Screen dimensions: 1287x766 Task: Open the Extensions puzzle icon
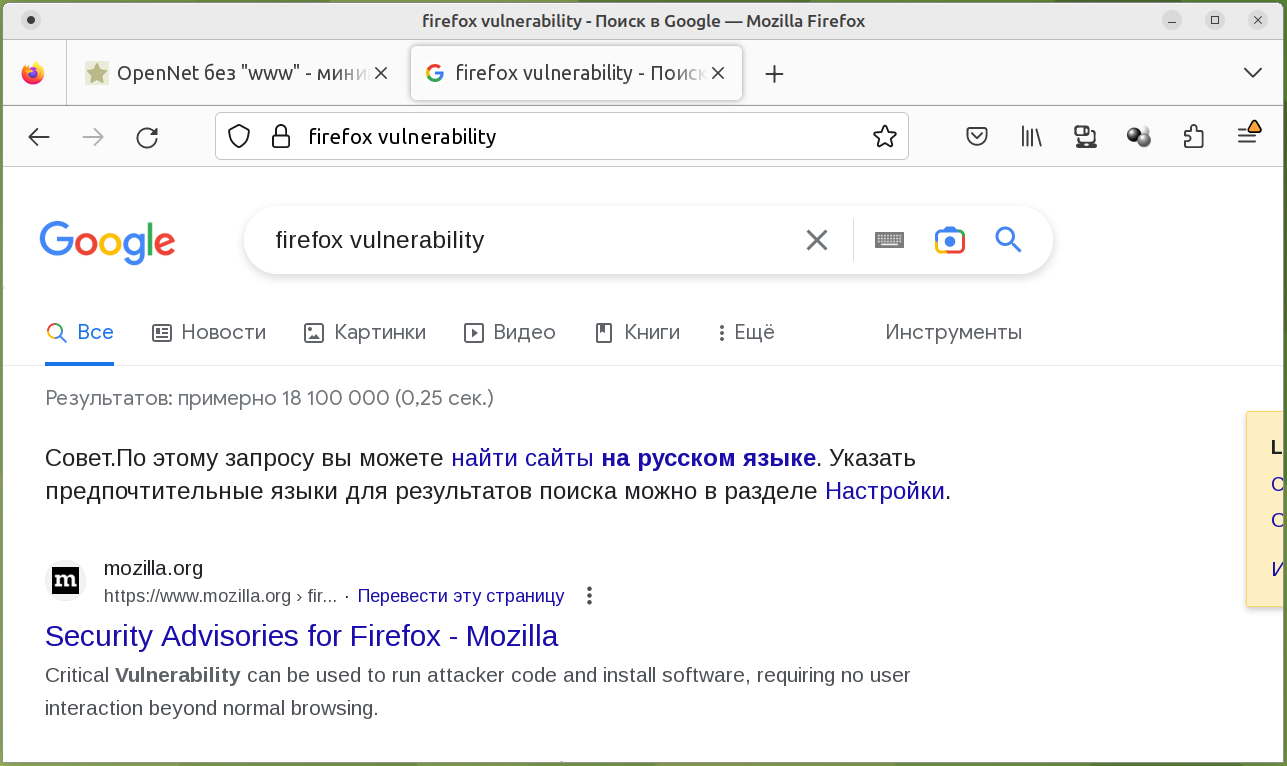1193,137
